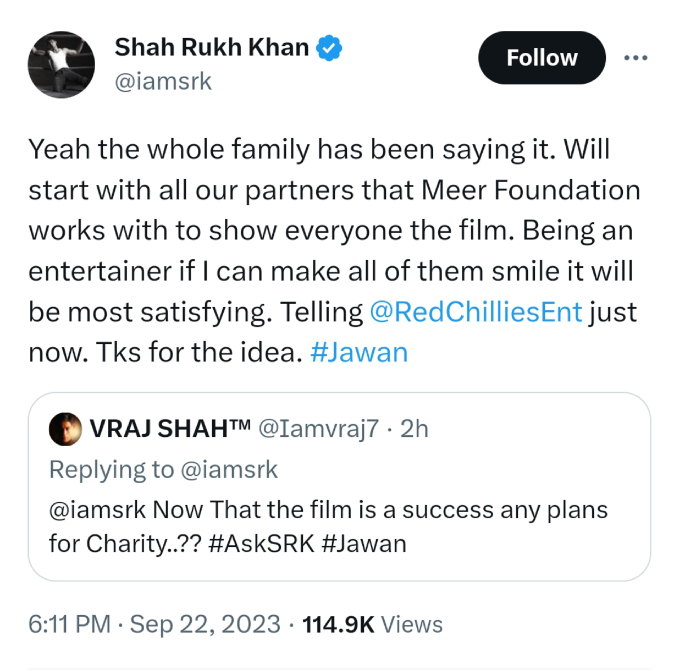Click the 6:11 PM · Sep 22, 2023 timestamp
The image size is (700, 670).
point(154,624)
